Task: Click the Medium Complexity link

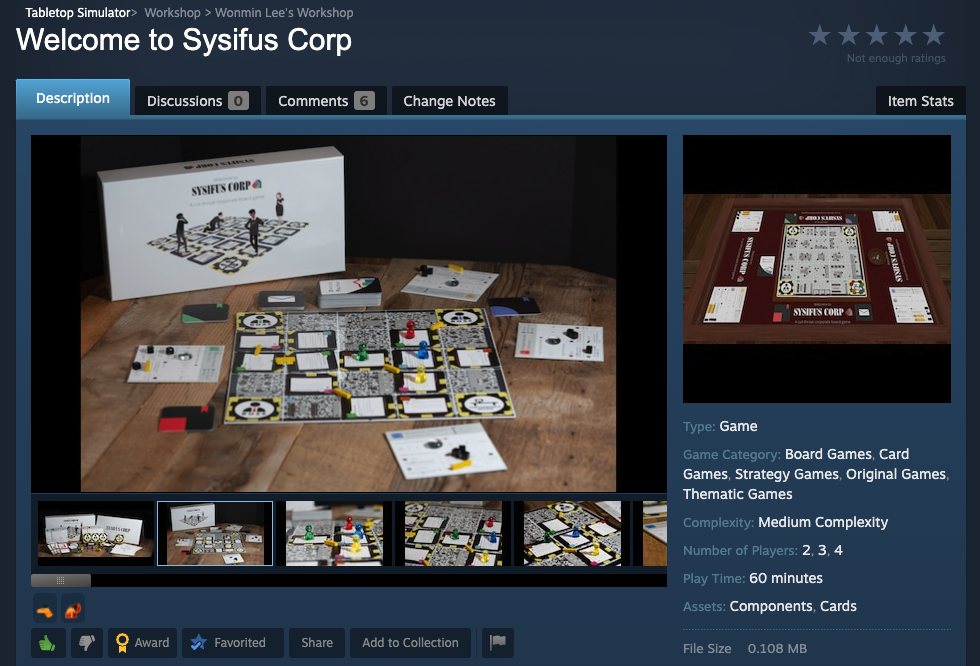Action: tap(822, 522)
